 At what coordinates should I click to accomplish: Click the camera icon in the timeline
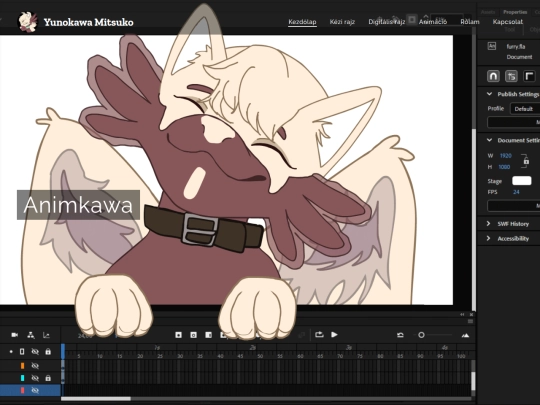14,335
